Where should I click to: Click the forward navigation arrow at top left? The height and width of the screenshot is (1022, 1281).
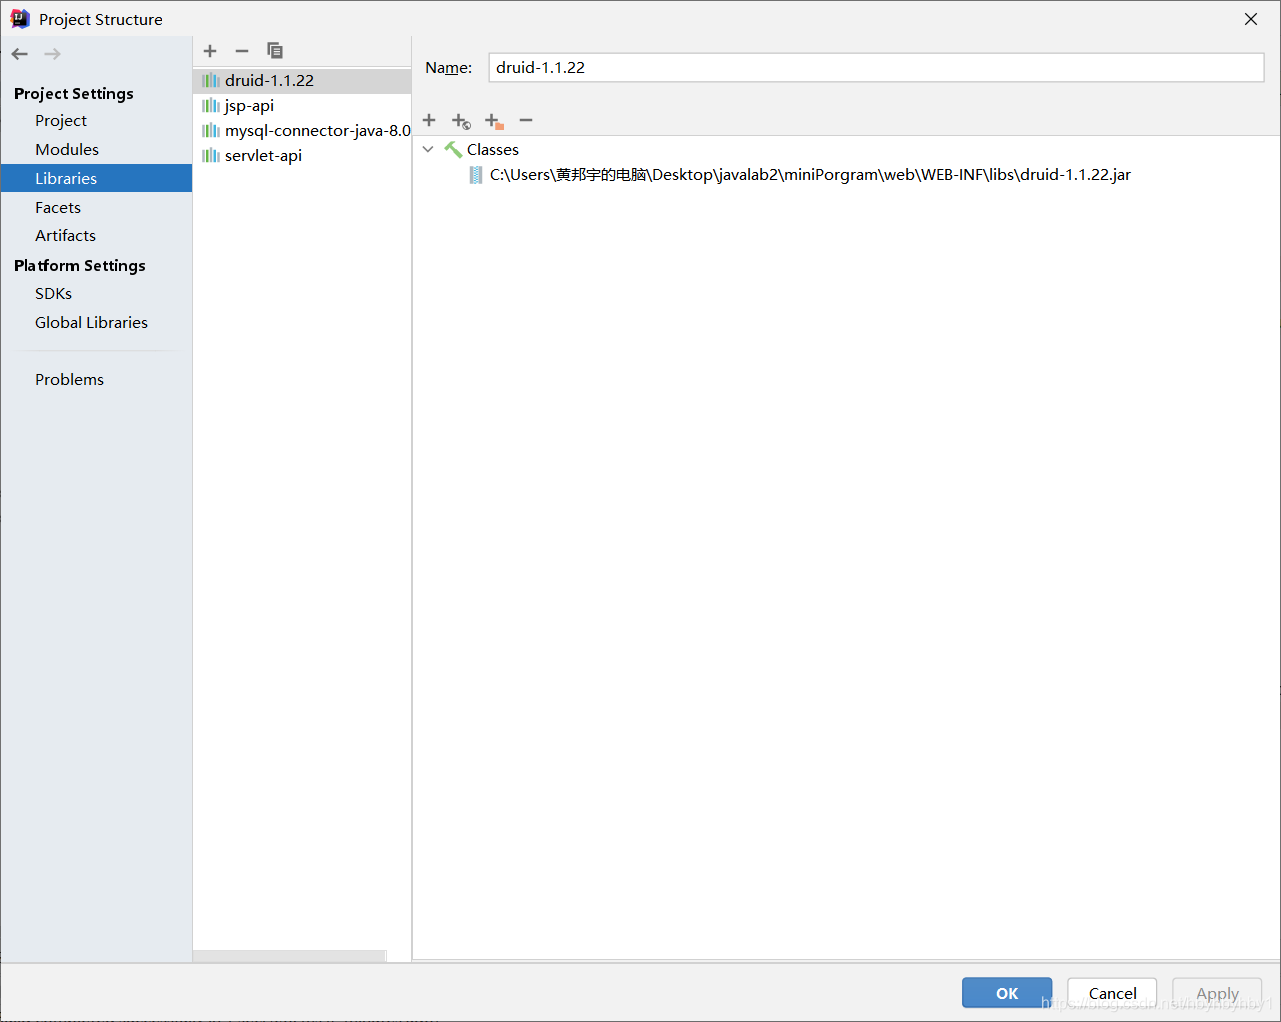click(51, 53)
